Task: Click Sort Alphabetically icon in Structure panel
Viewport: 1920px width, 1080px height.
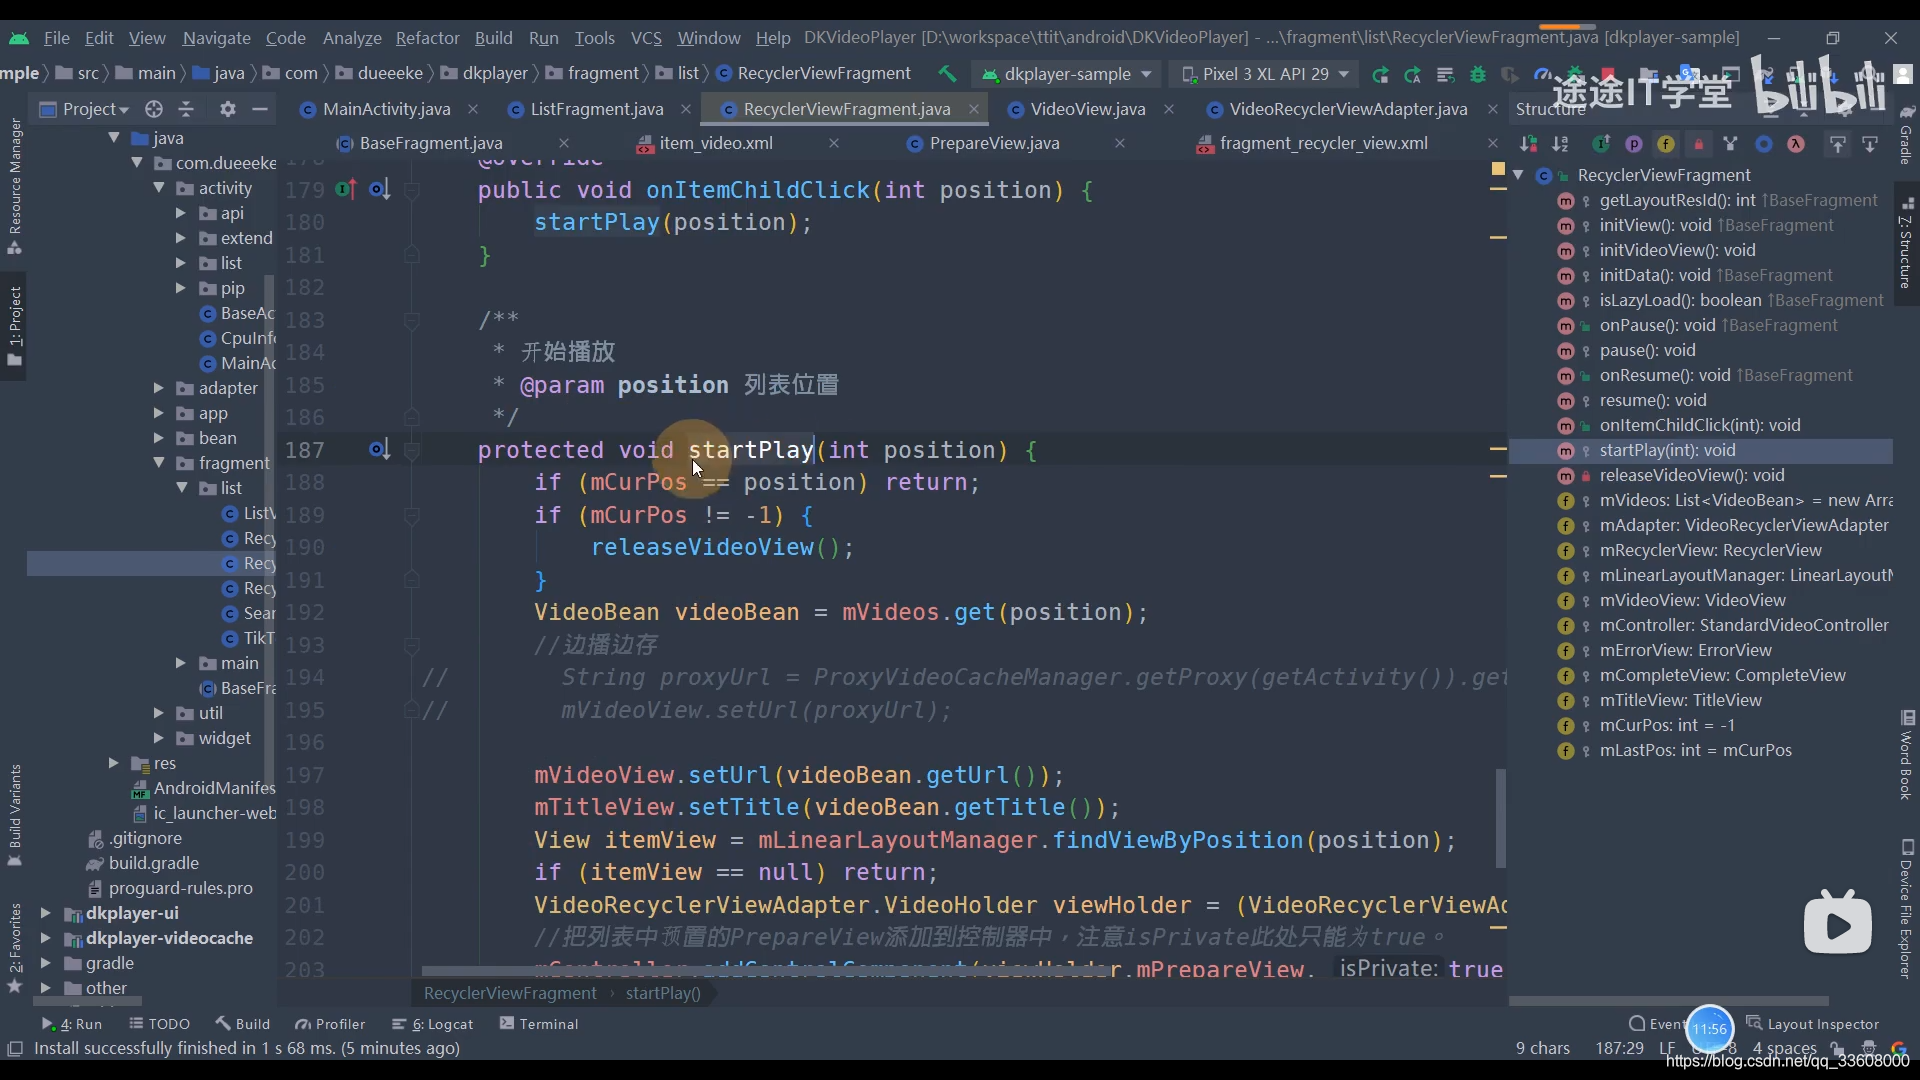Action: pyautogui.click(x=1560, y=144)
